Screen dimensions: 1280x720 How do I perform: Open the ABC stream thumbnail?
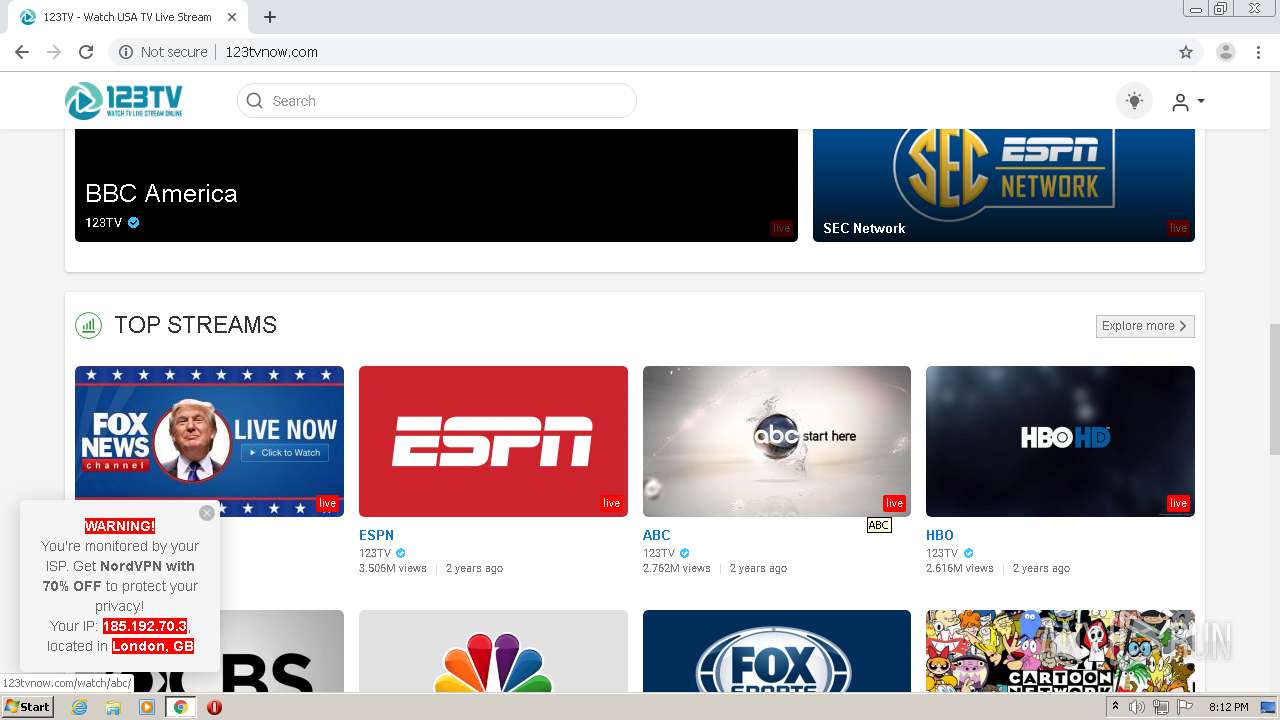[776, 441]
